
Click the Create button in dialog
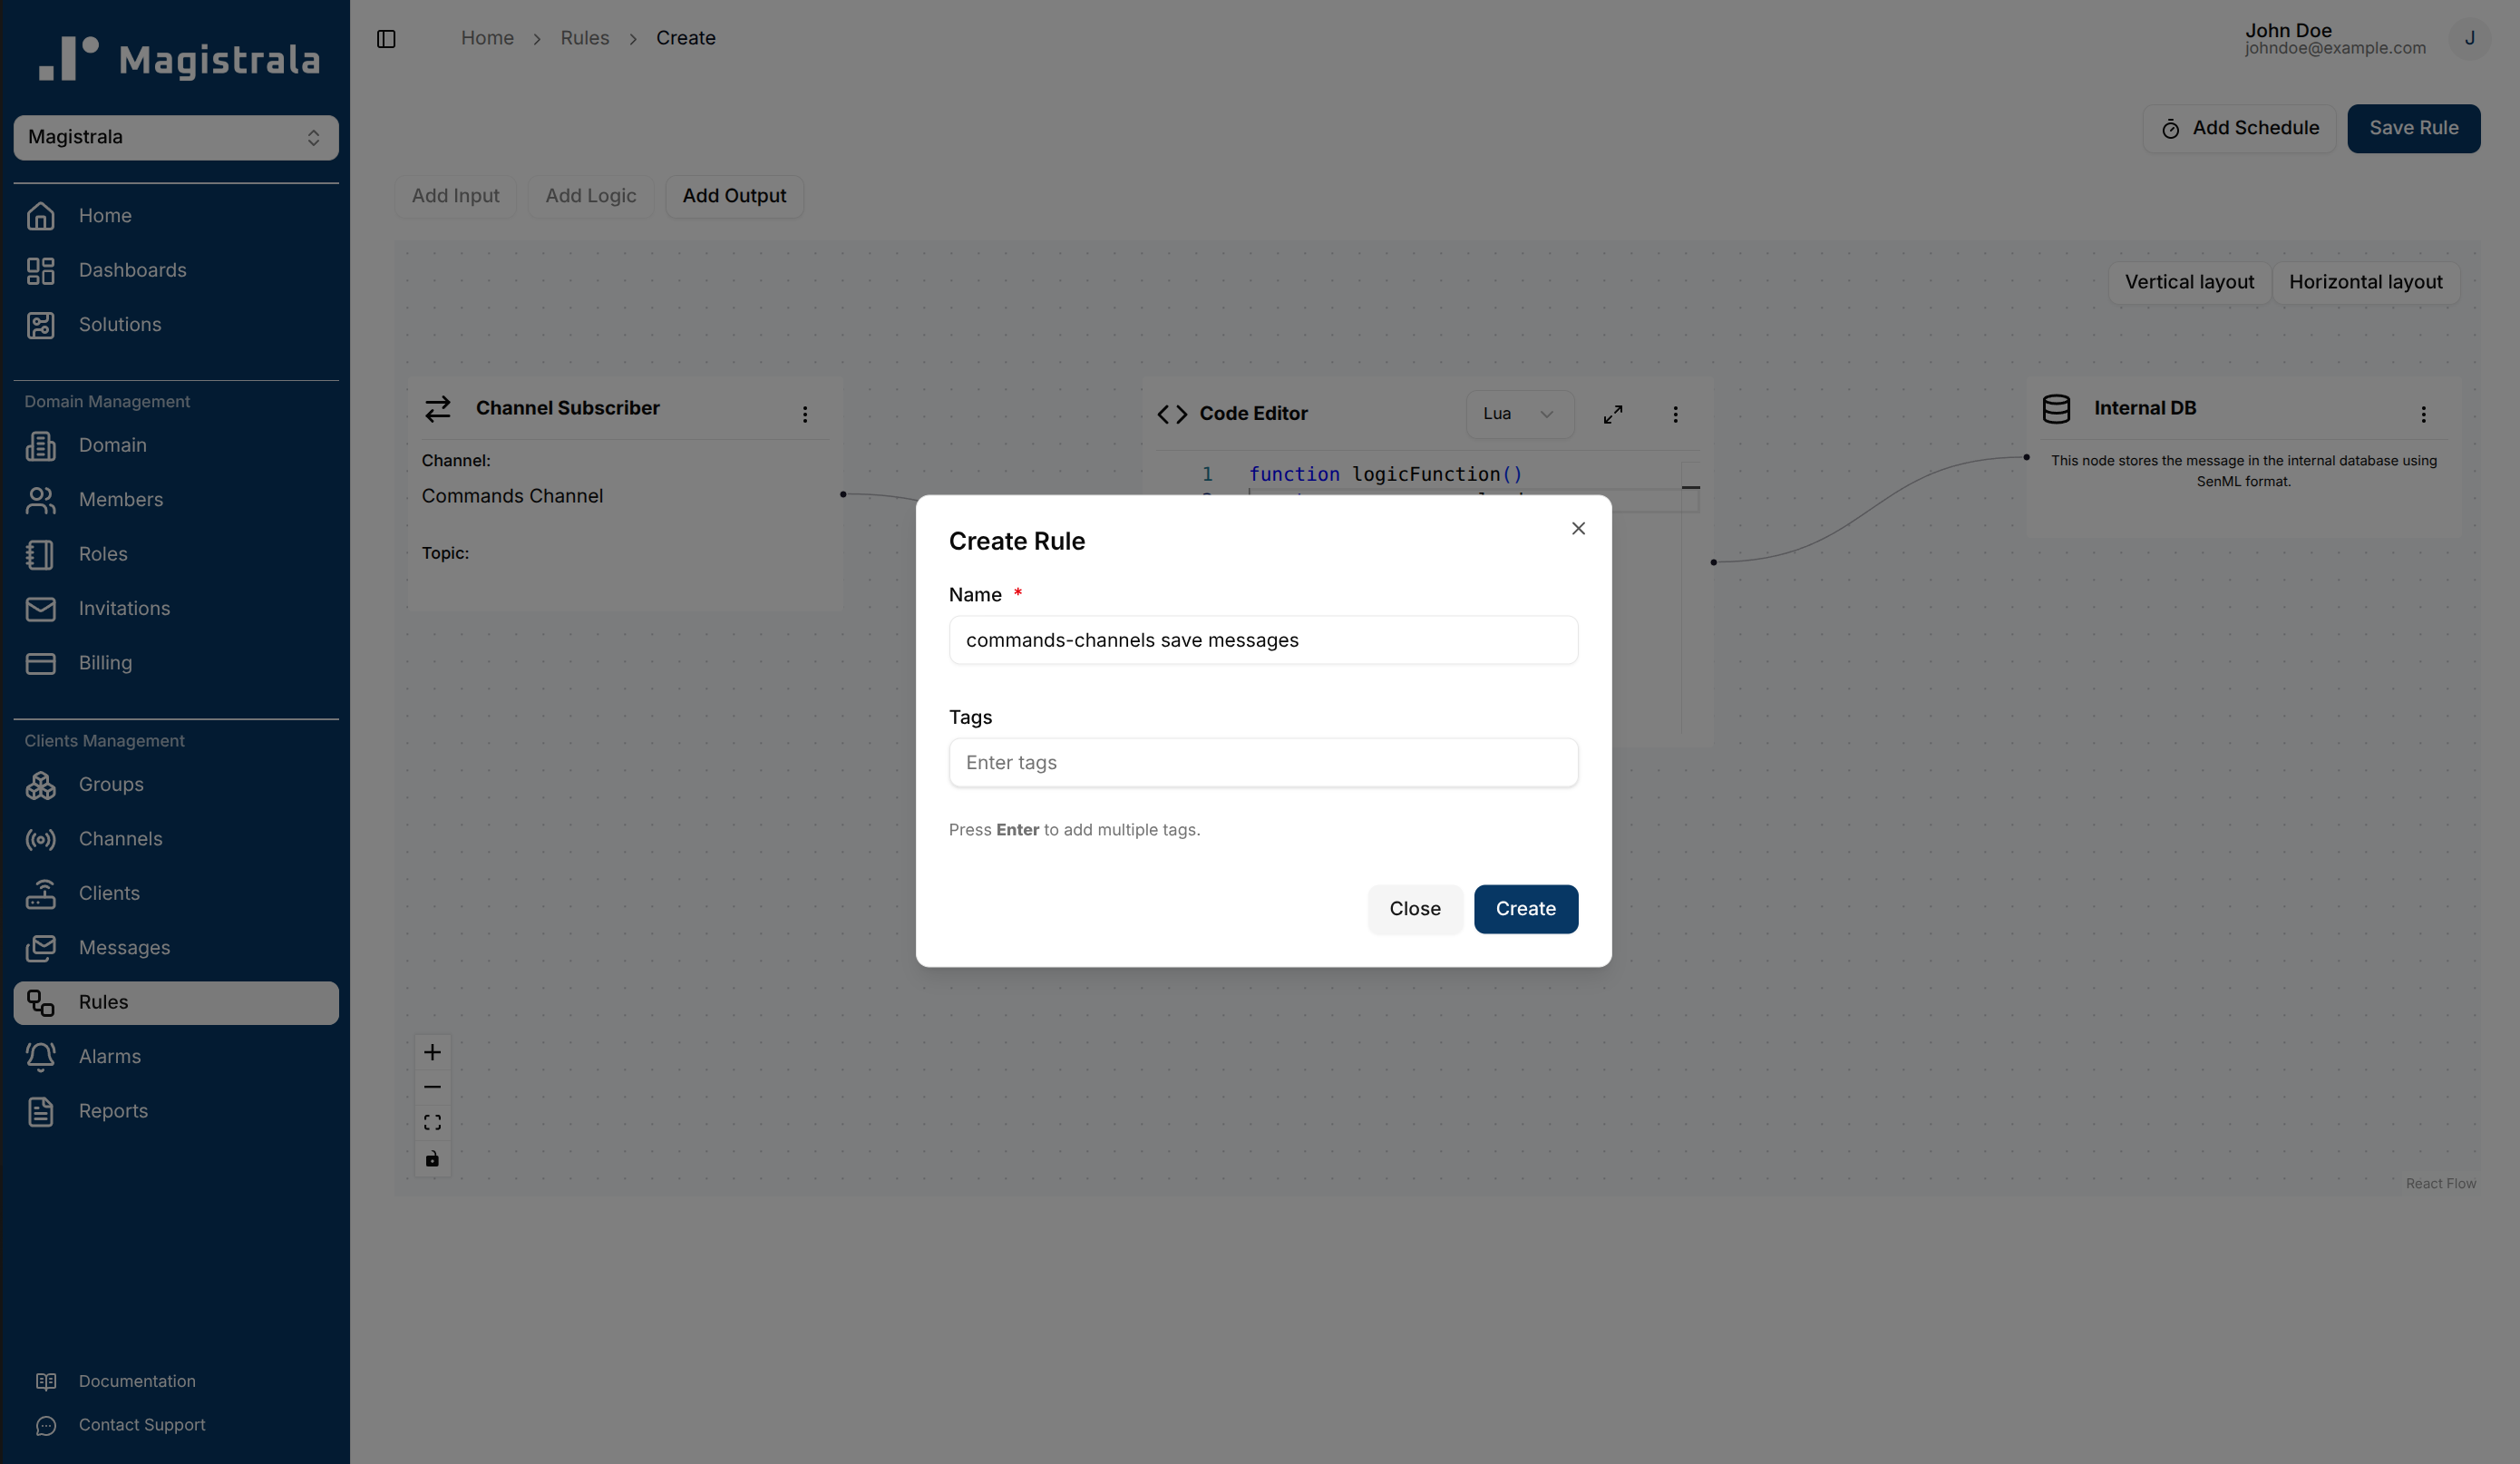click(x=1525, y=909)
